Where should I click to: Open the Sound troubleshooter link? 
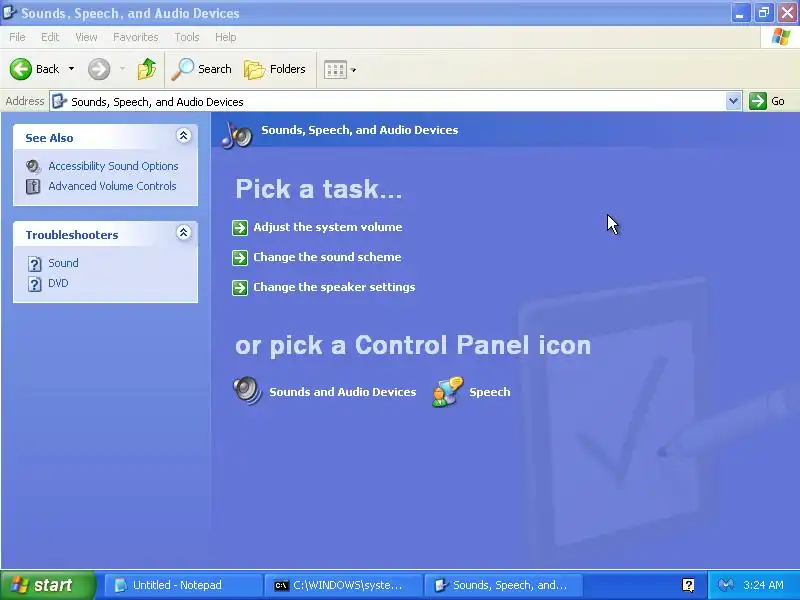[x=63, y=263]
